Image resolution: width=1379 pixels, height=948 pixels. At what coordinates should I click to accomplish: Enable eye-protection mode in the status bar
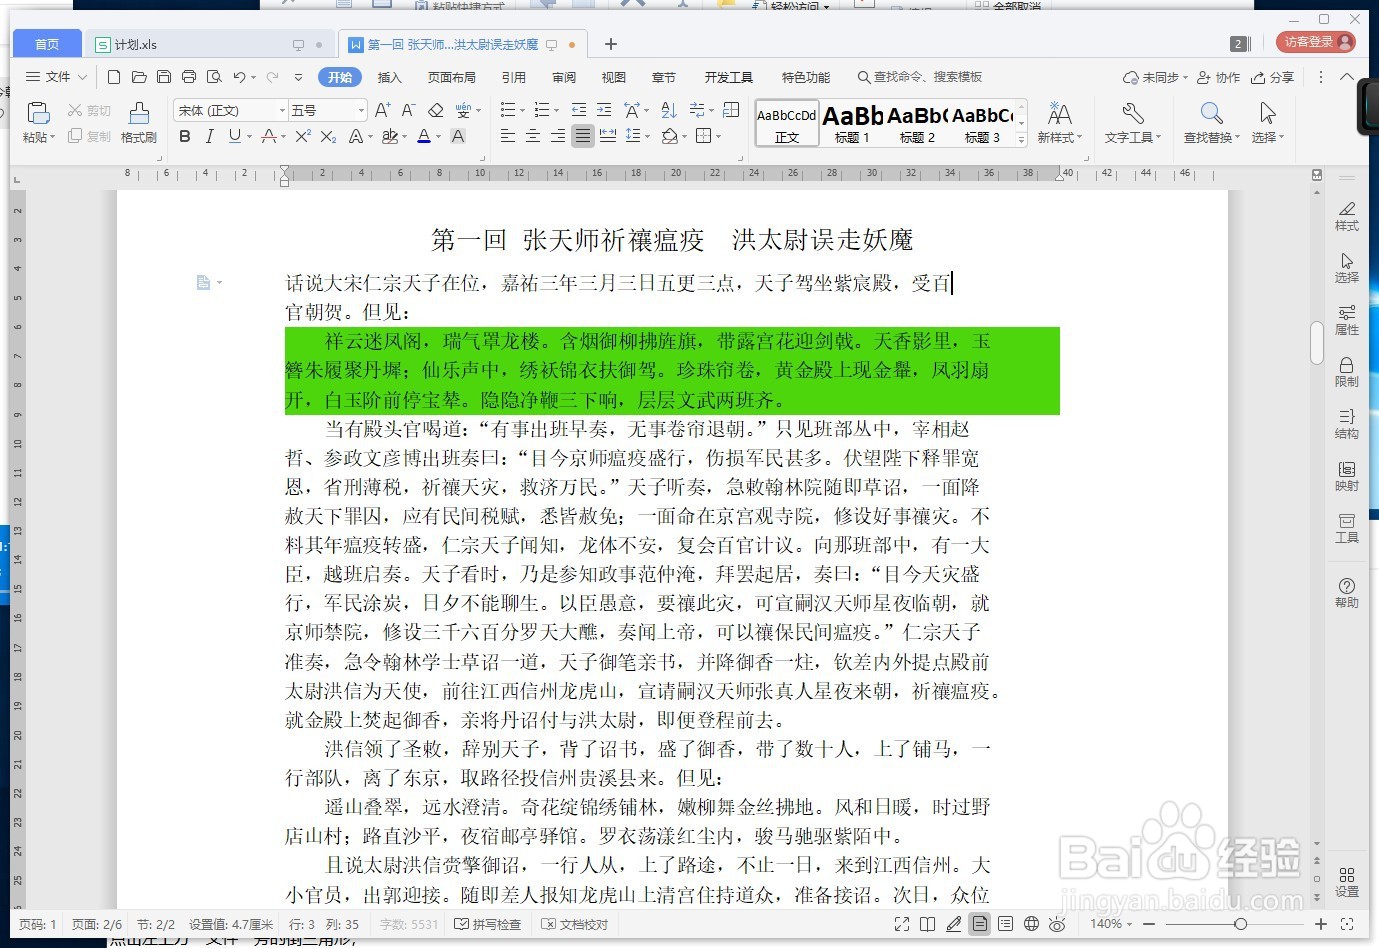click(x=1057, y=924)
